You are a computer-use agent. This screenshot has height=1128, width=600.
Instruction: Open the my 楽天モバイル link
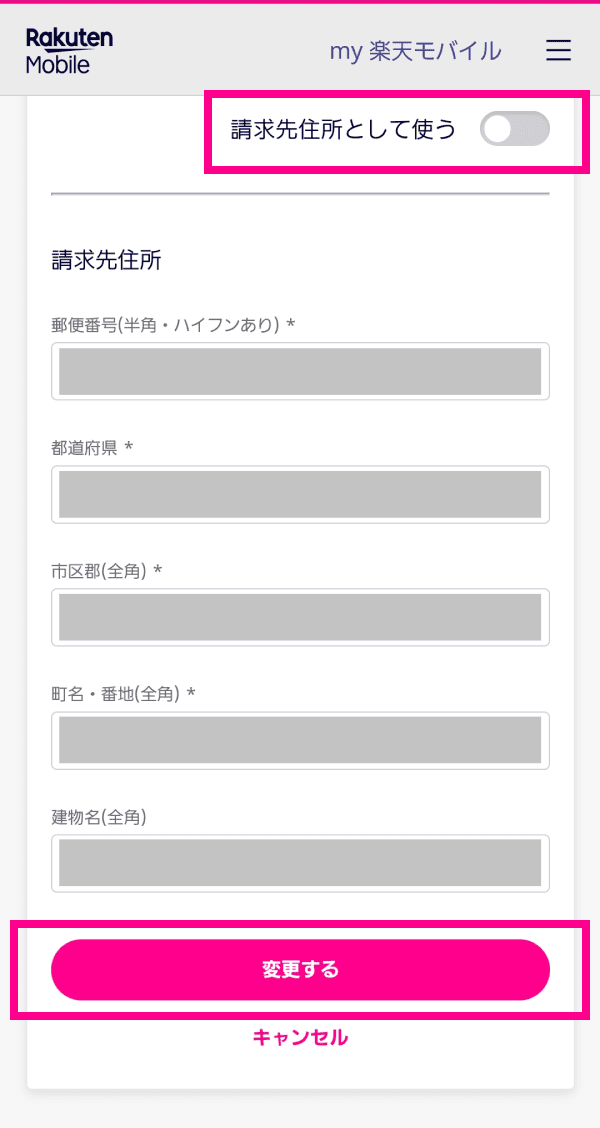tap(415, 51)
